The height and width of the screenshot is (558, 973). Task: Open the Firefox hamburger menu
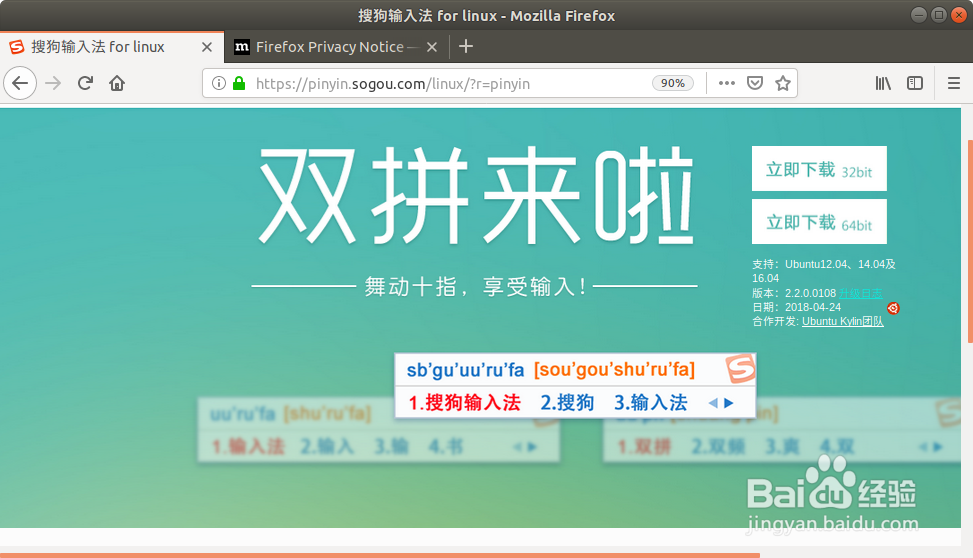point(954,83)
